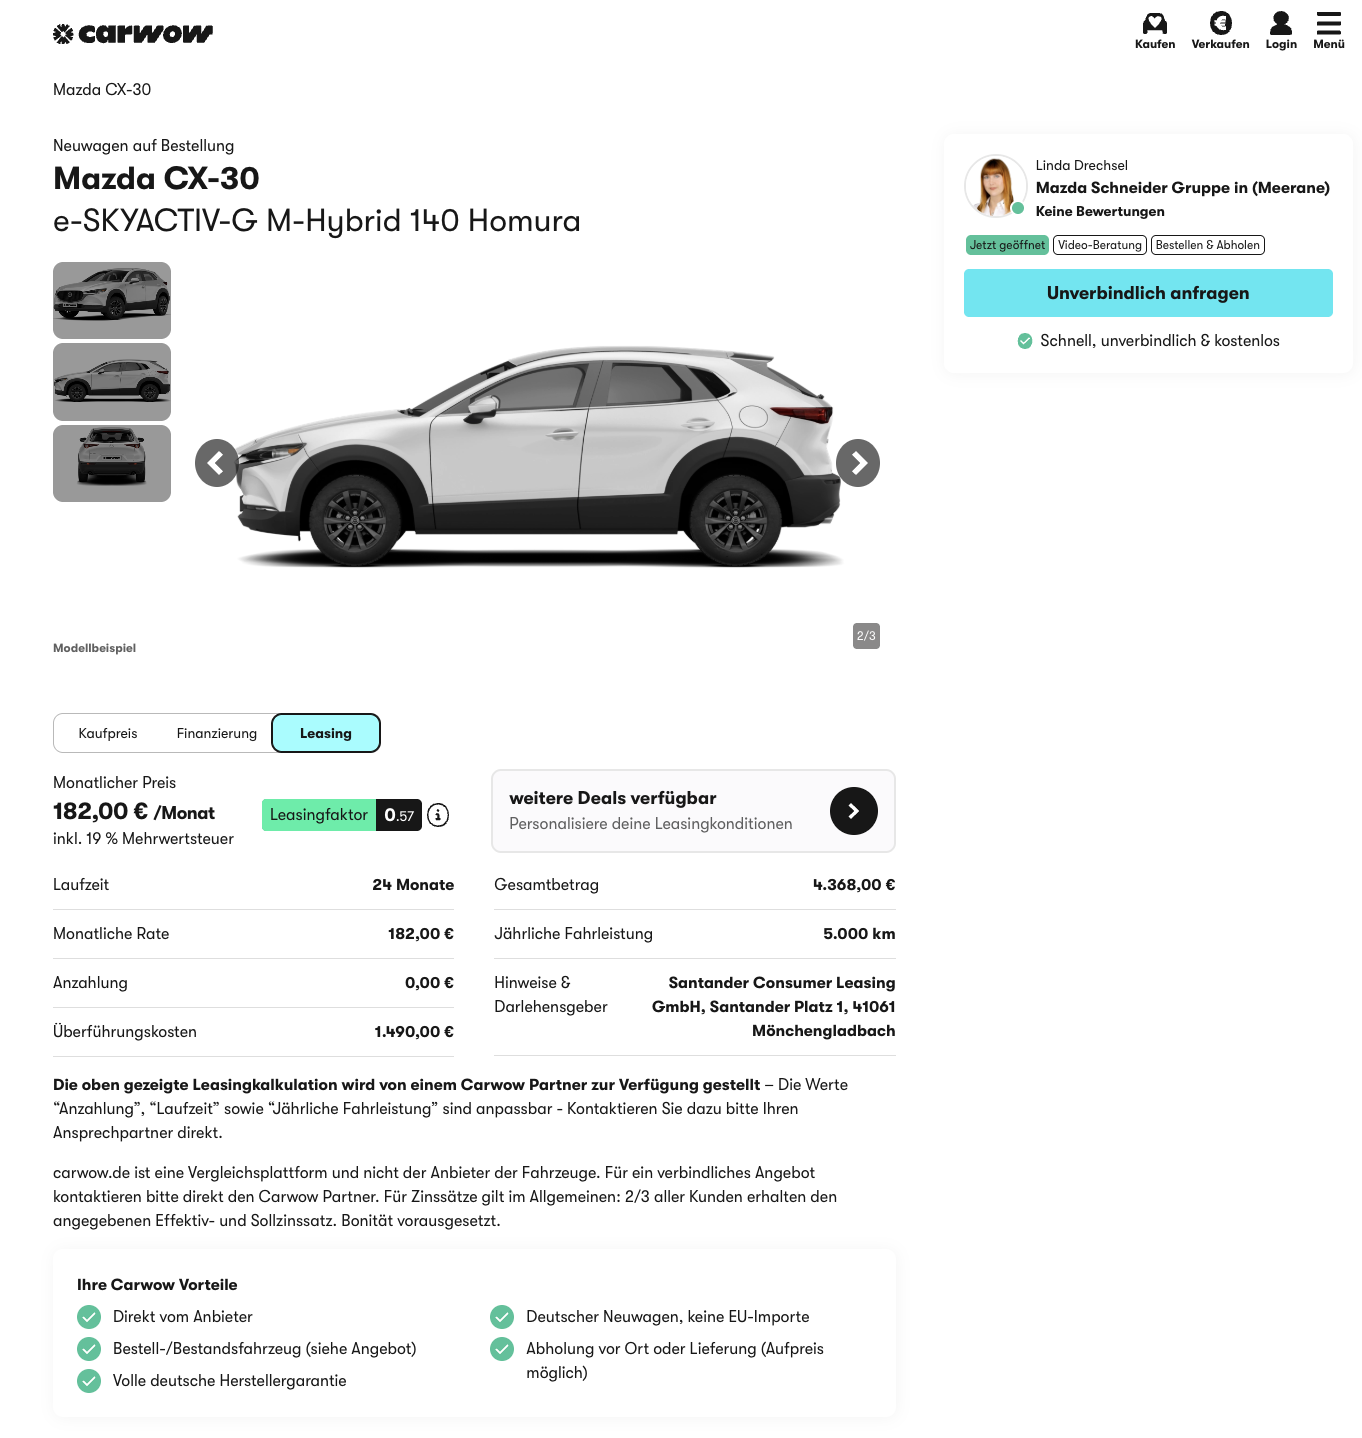This screenshot has width=1362, height=1438.
Task: Show previous car image with left arrow
Action: pos(218,463)
